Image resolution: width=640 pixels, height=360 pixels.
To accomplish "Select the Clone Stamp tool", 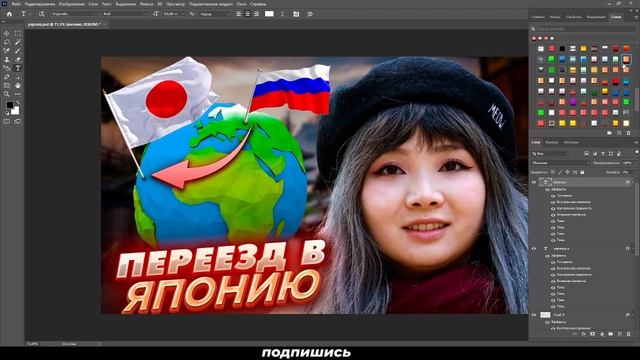I will [x=7, y=60].
